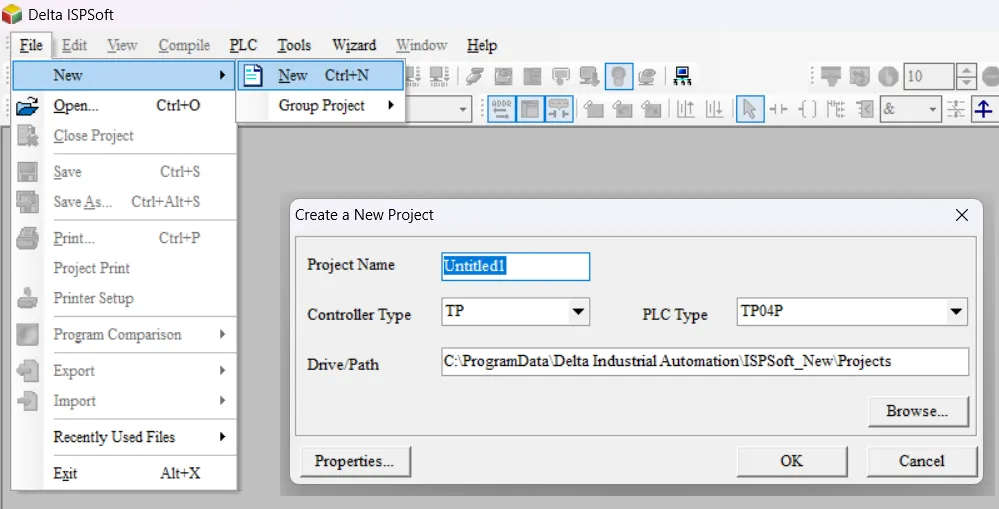
Task: Click the Project Name field with Untitled1
Action: pyautogui.click(x=515, y=266)
